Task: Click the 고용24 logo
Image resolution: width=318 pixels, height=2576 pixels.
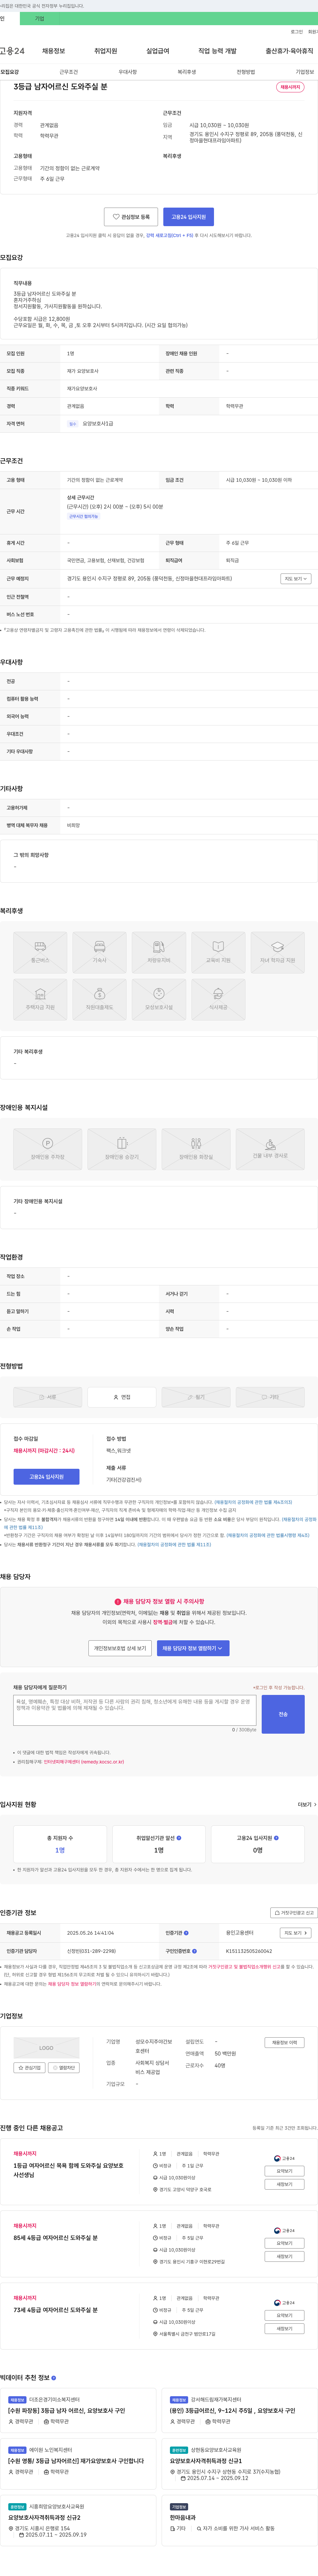Action: [x=12, y=51]
